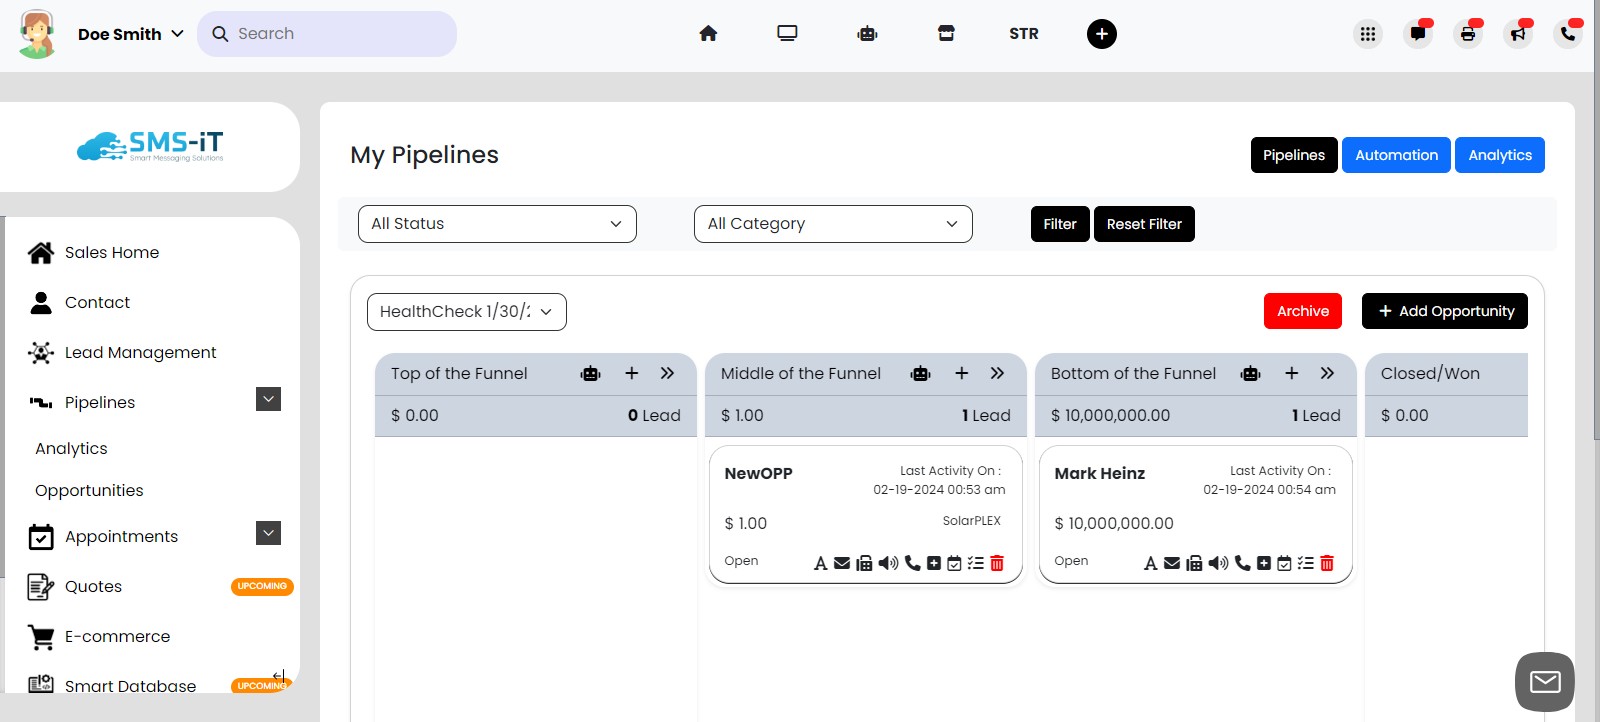Switch to the Analytics tab
This screenshot has width=1600, height=722.
pyautogui.click(x=1499, y=155)
